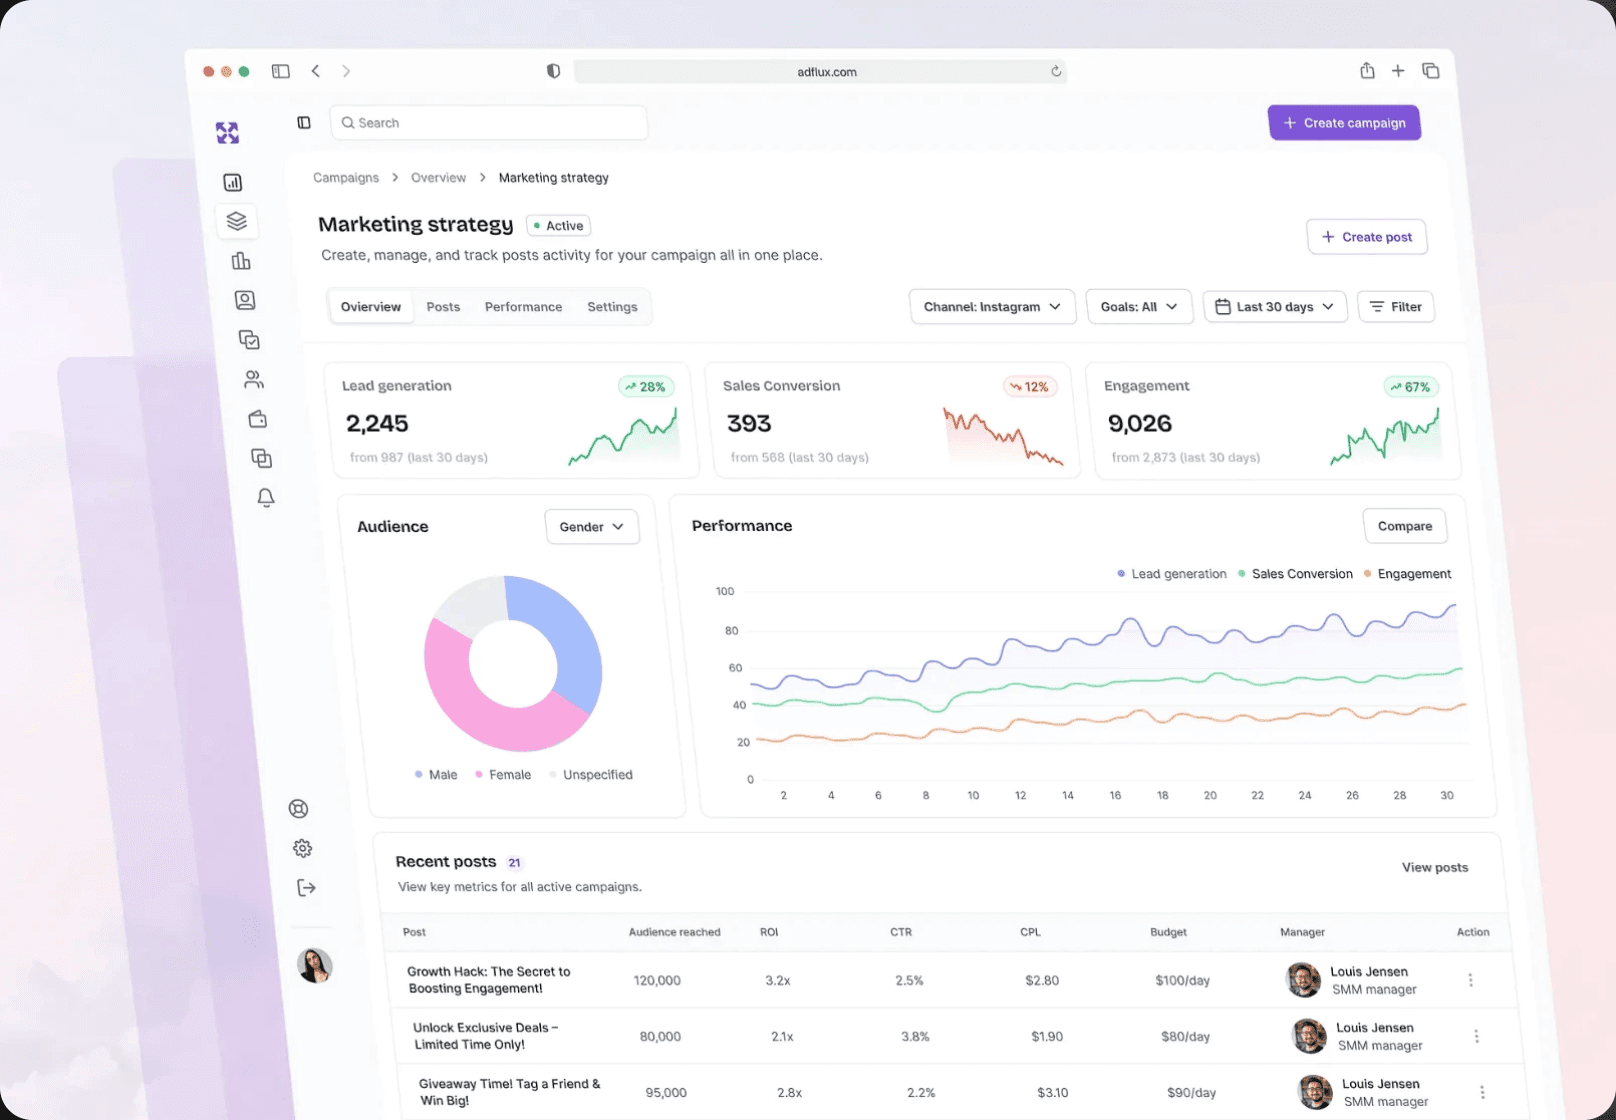Screen dimensions: 1616x1120
Task: Open the contact profile sidebar icon
Action: (x=245, y=300)
